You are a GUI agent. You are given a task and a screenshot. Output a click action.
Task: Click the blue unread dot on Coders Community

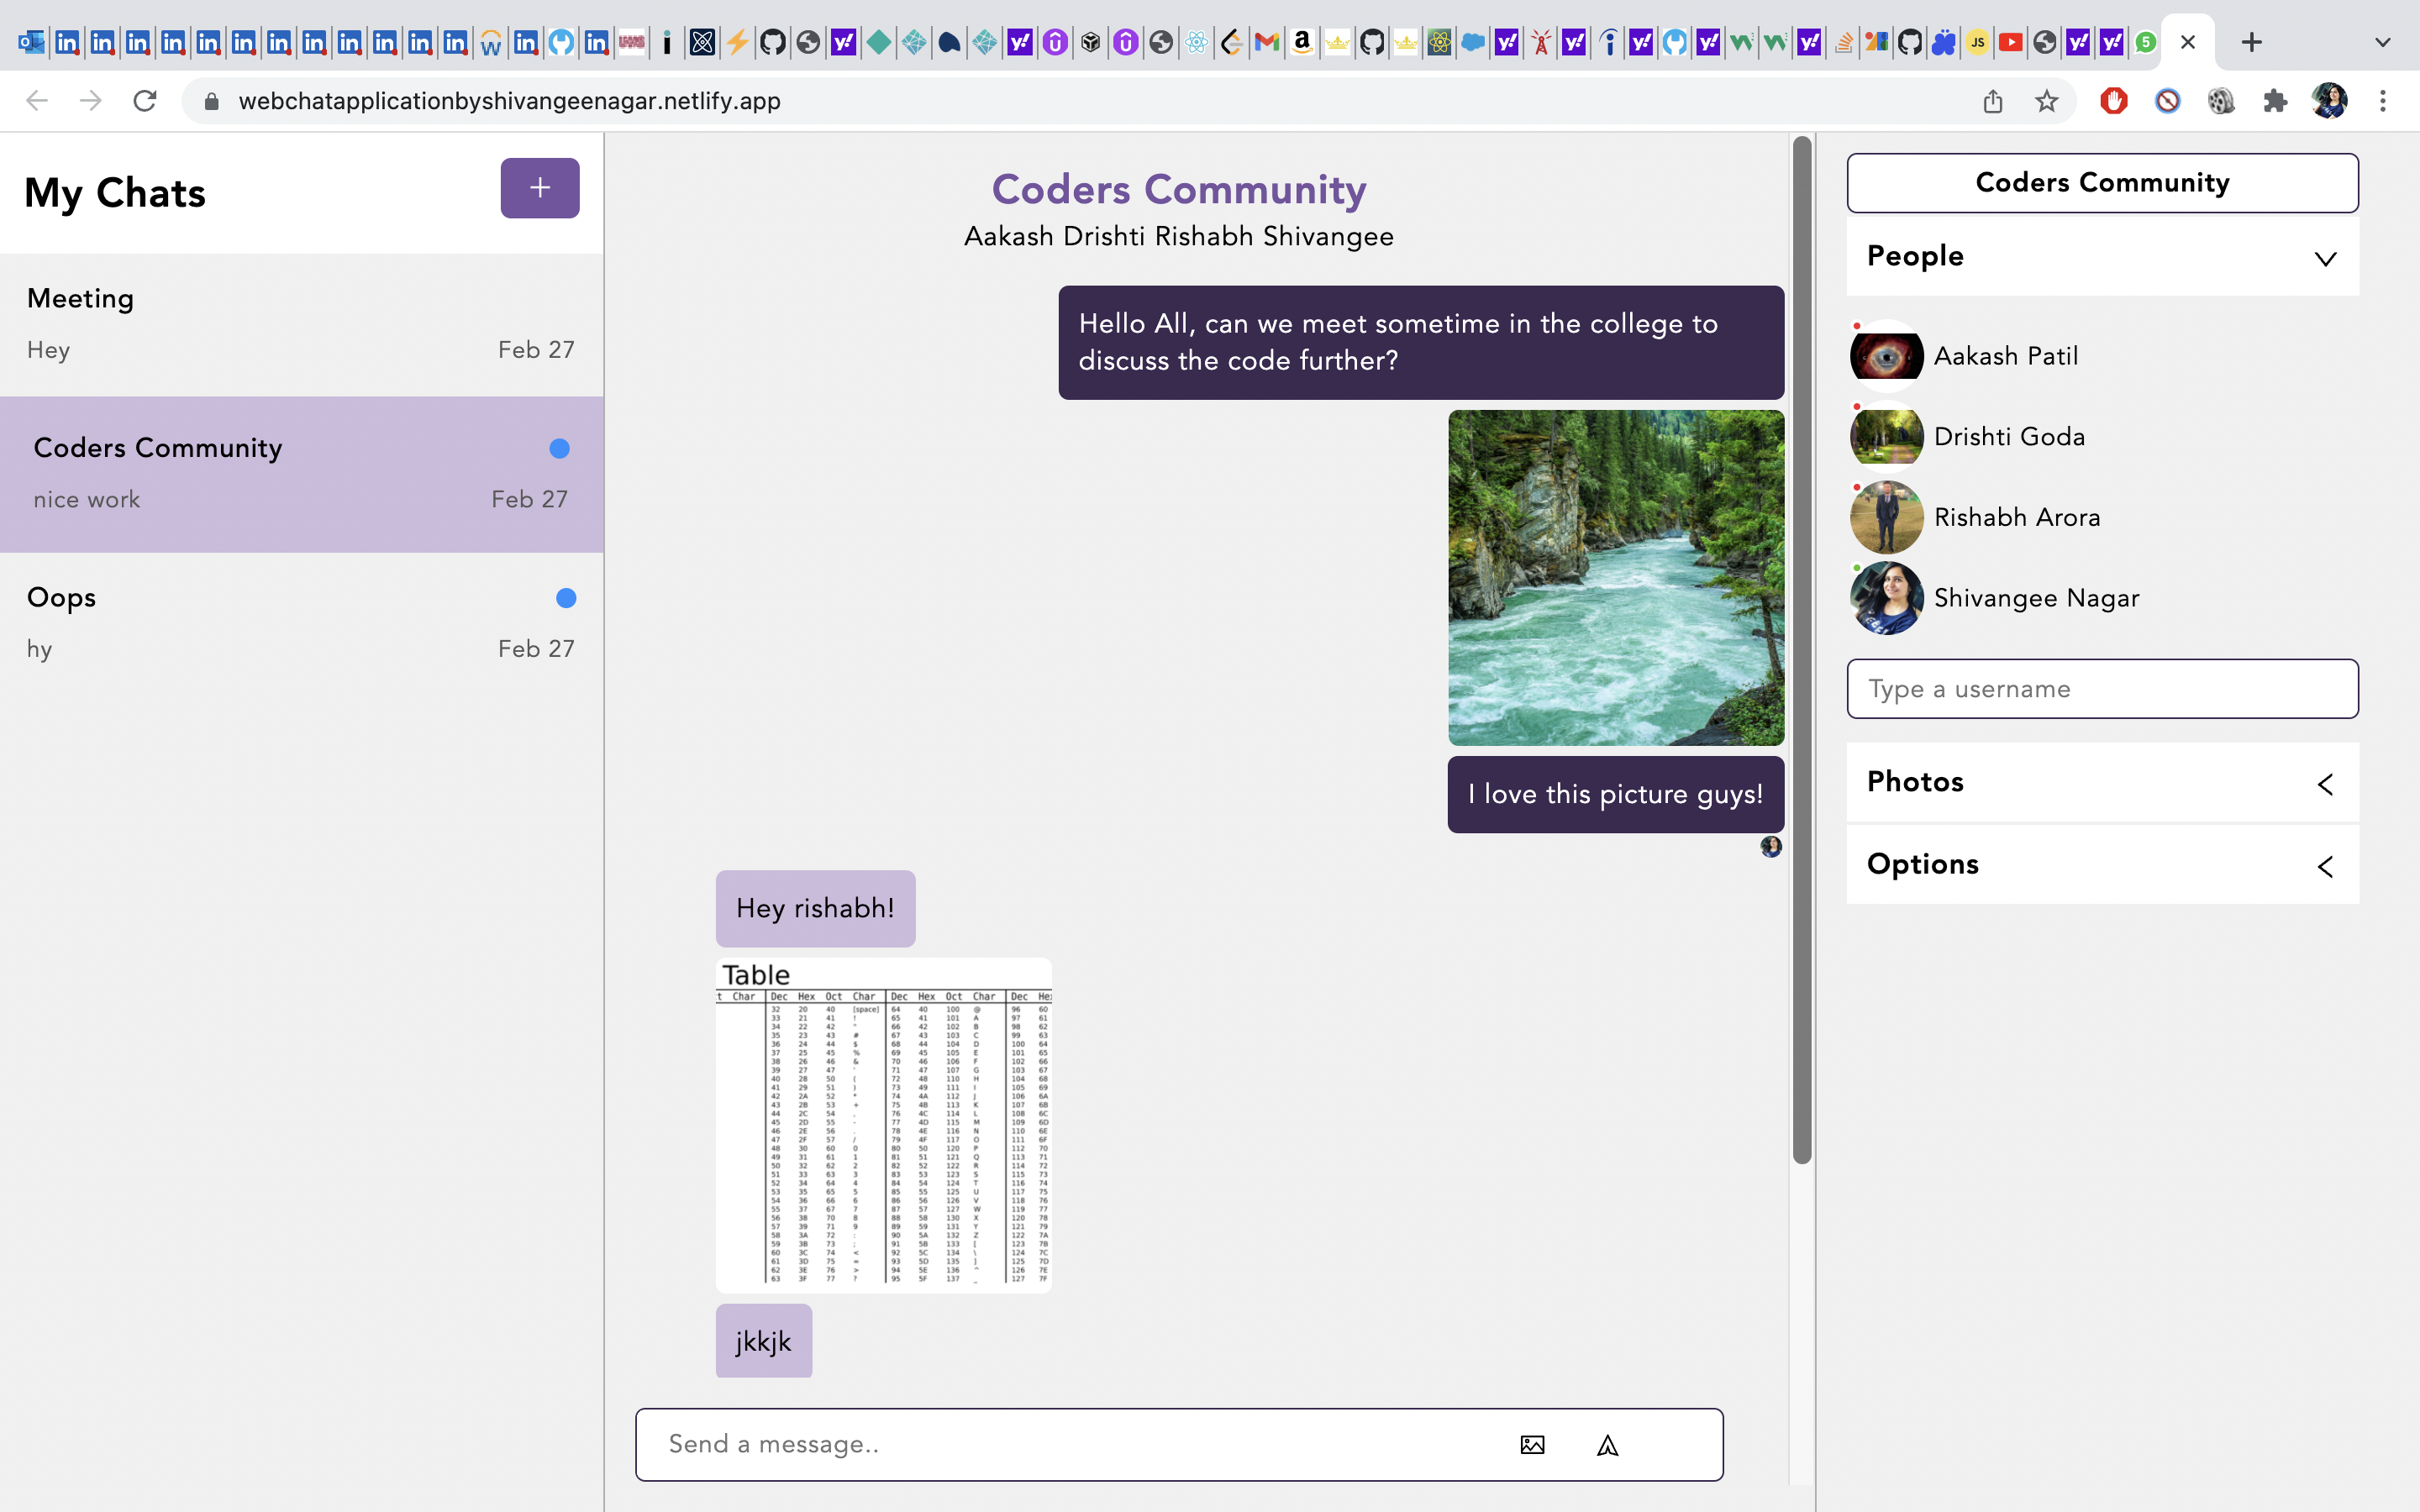[559, 448]
